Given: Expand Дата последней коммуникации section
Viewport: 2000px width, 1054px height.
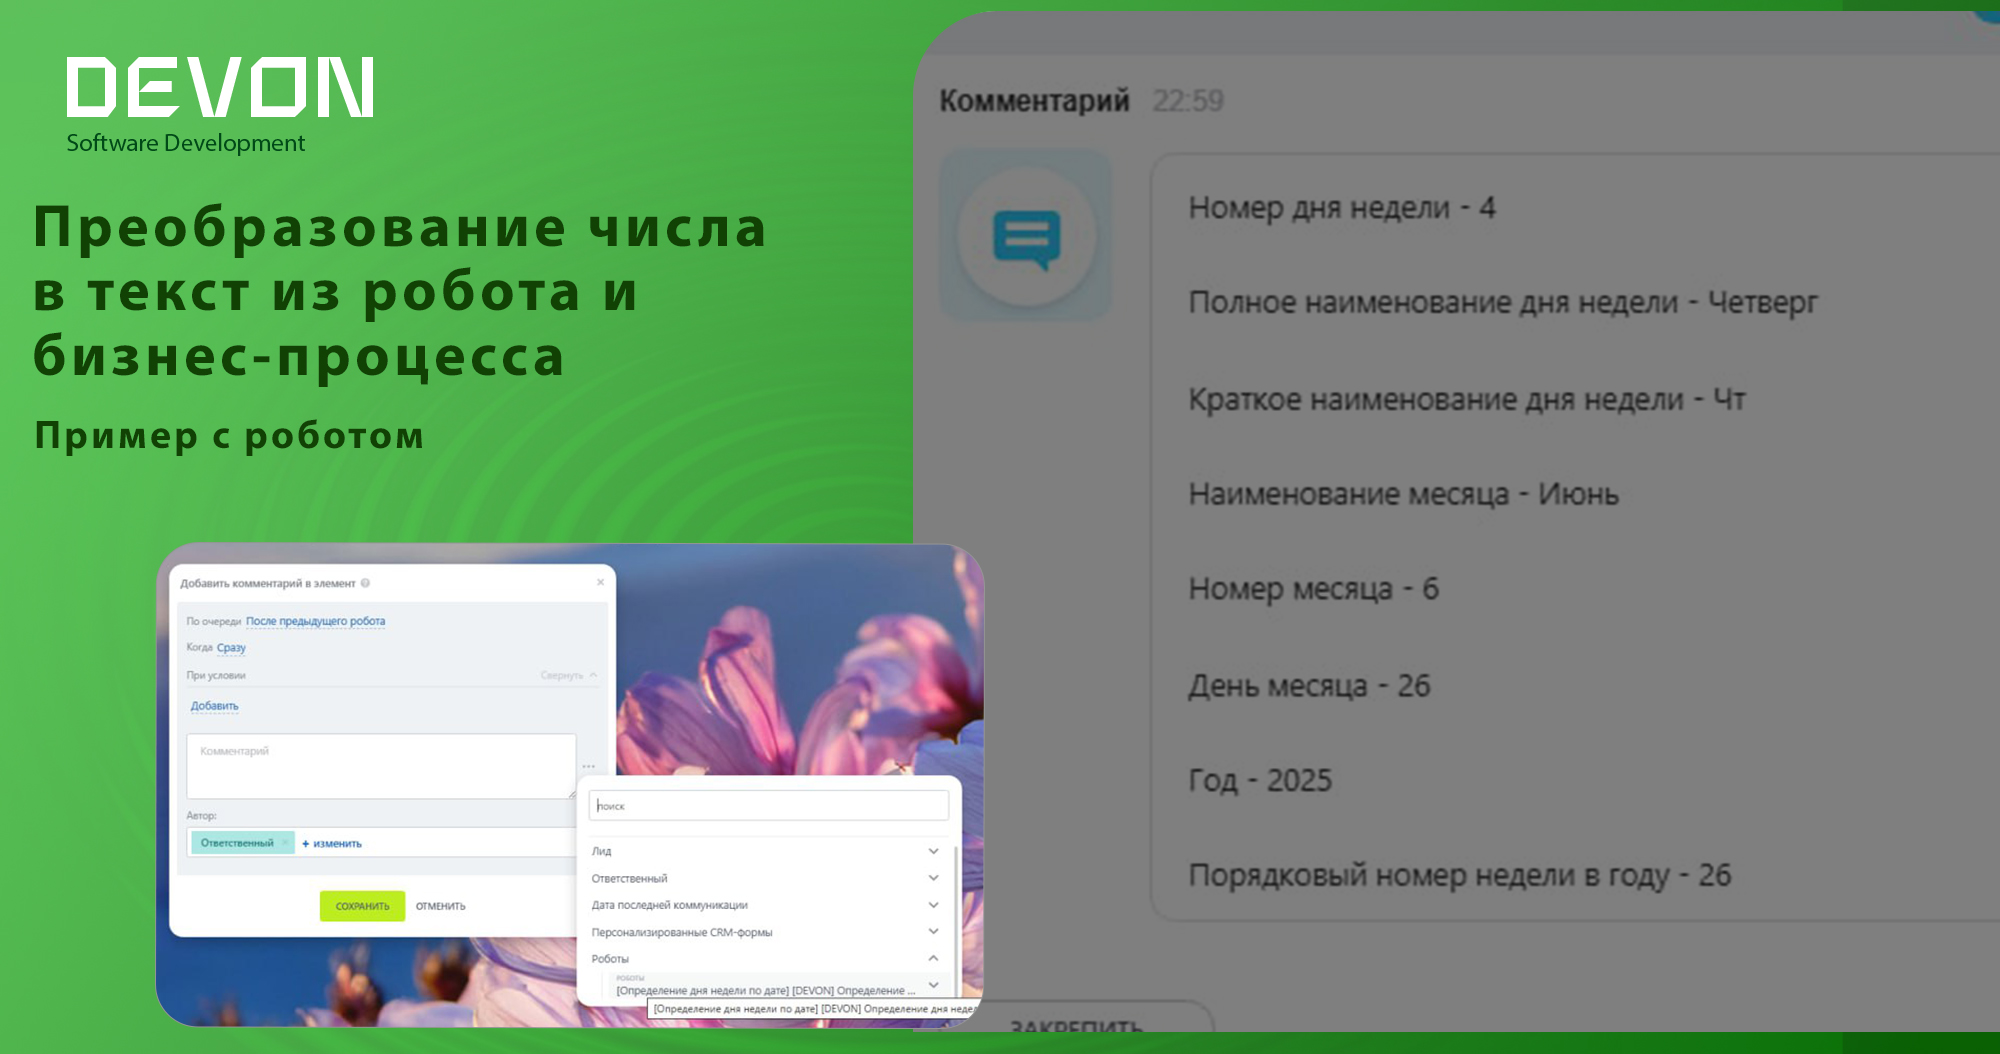Looking at the screenshot, I should click(x=765, y=905).
